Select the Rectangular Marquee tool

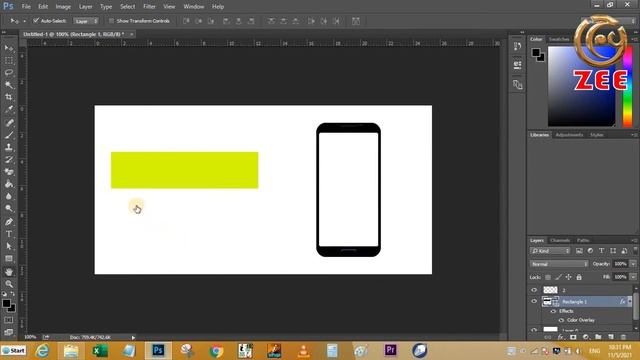[x=9, y=60]
